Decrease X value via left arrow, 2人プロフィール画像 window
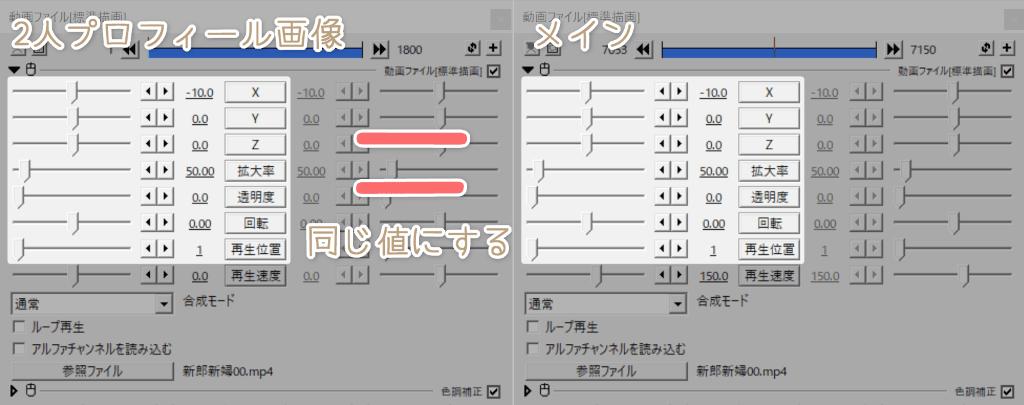1024x405 pixels. click(149, 92)
